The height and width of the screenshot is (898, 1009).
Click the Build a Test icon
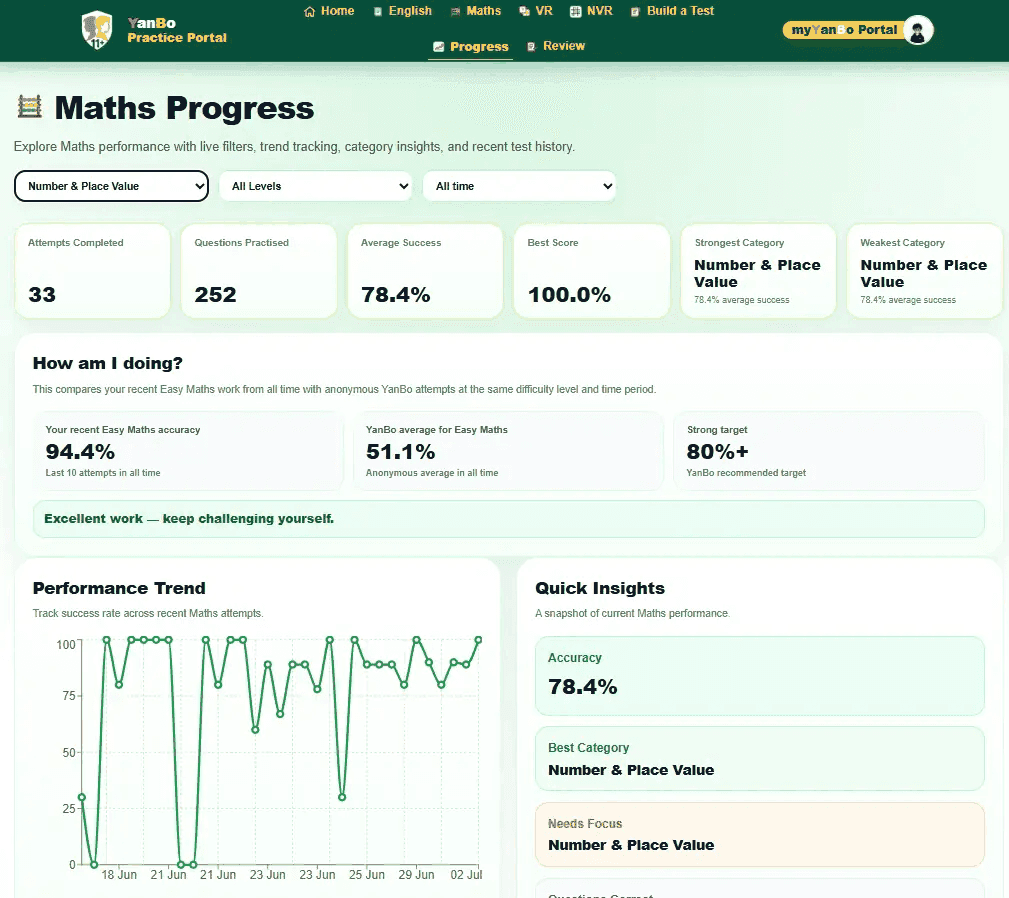click(635, 12)
